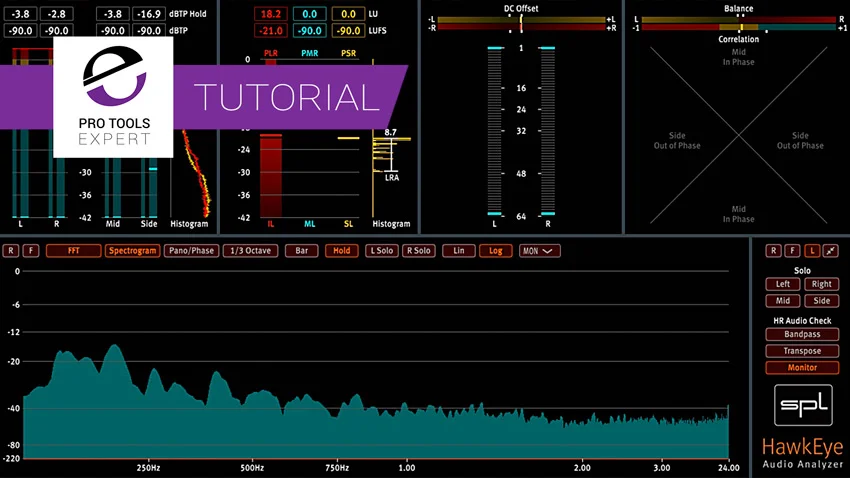Click the PSR label
This screenshot has height=478, width=850.
(x=348, y=53)
